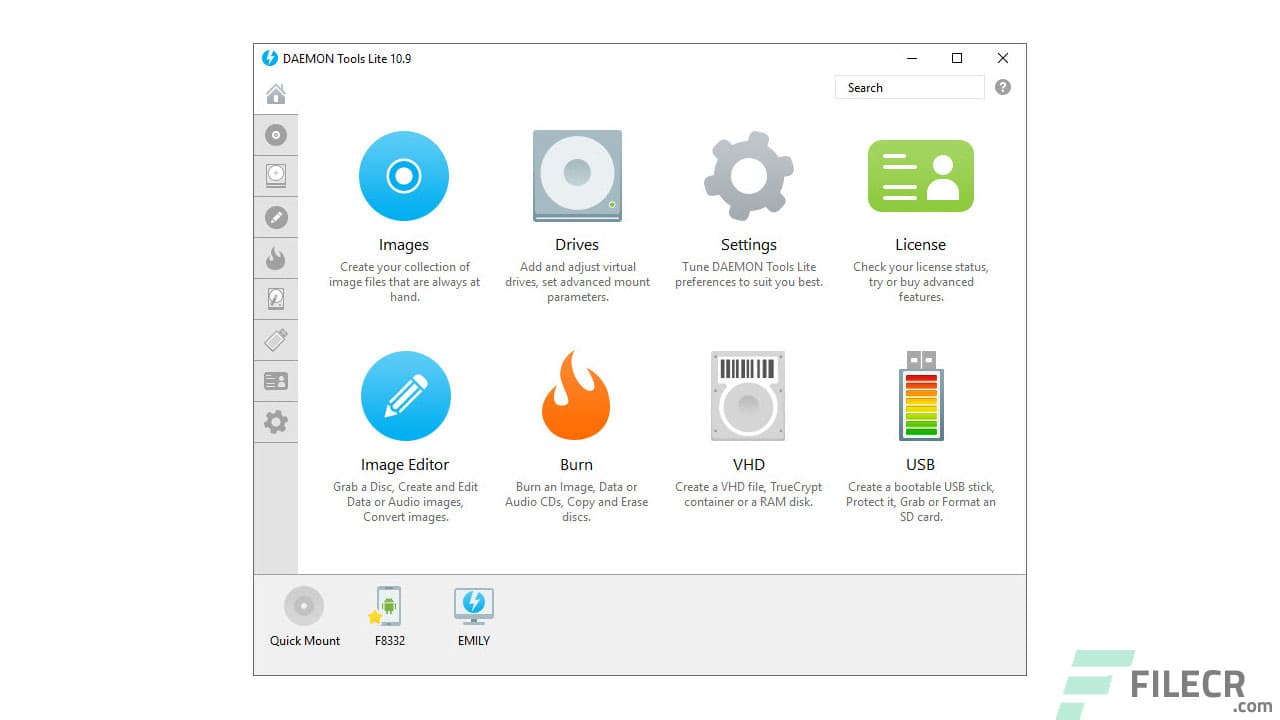The height and width of the screenshot is (720, 1280).
Task: Click the Quick Mount disc icon
Action: tap(303, 605)
